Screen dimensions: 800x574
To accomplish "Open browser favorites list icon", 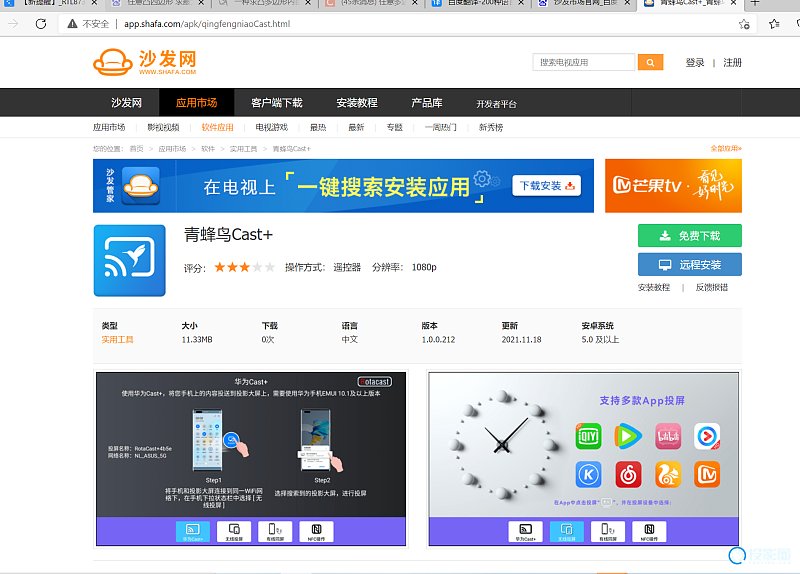I will 774,24.
